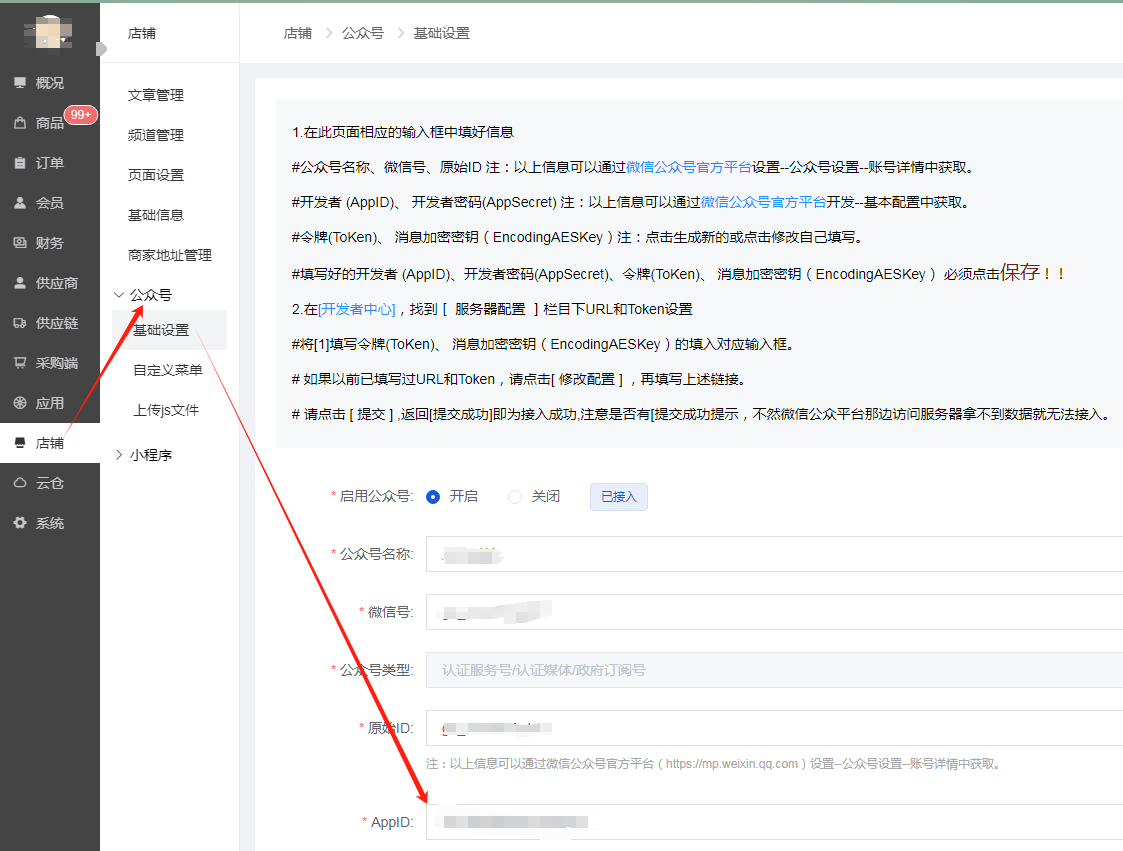
Task: Open 自定义菜单 in the submenu
Action: click(168, 370)
